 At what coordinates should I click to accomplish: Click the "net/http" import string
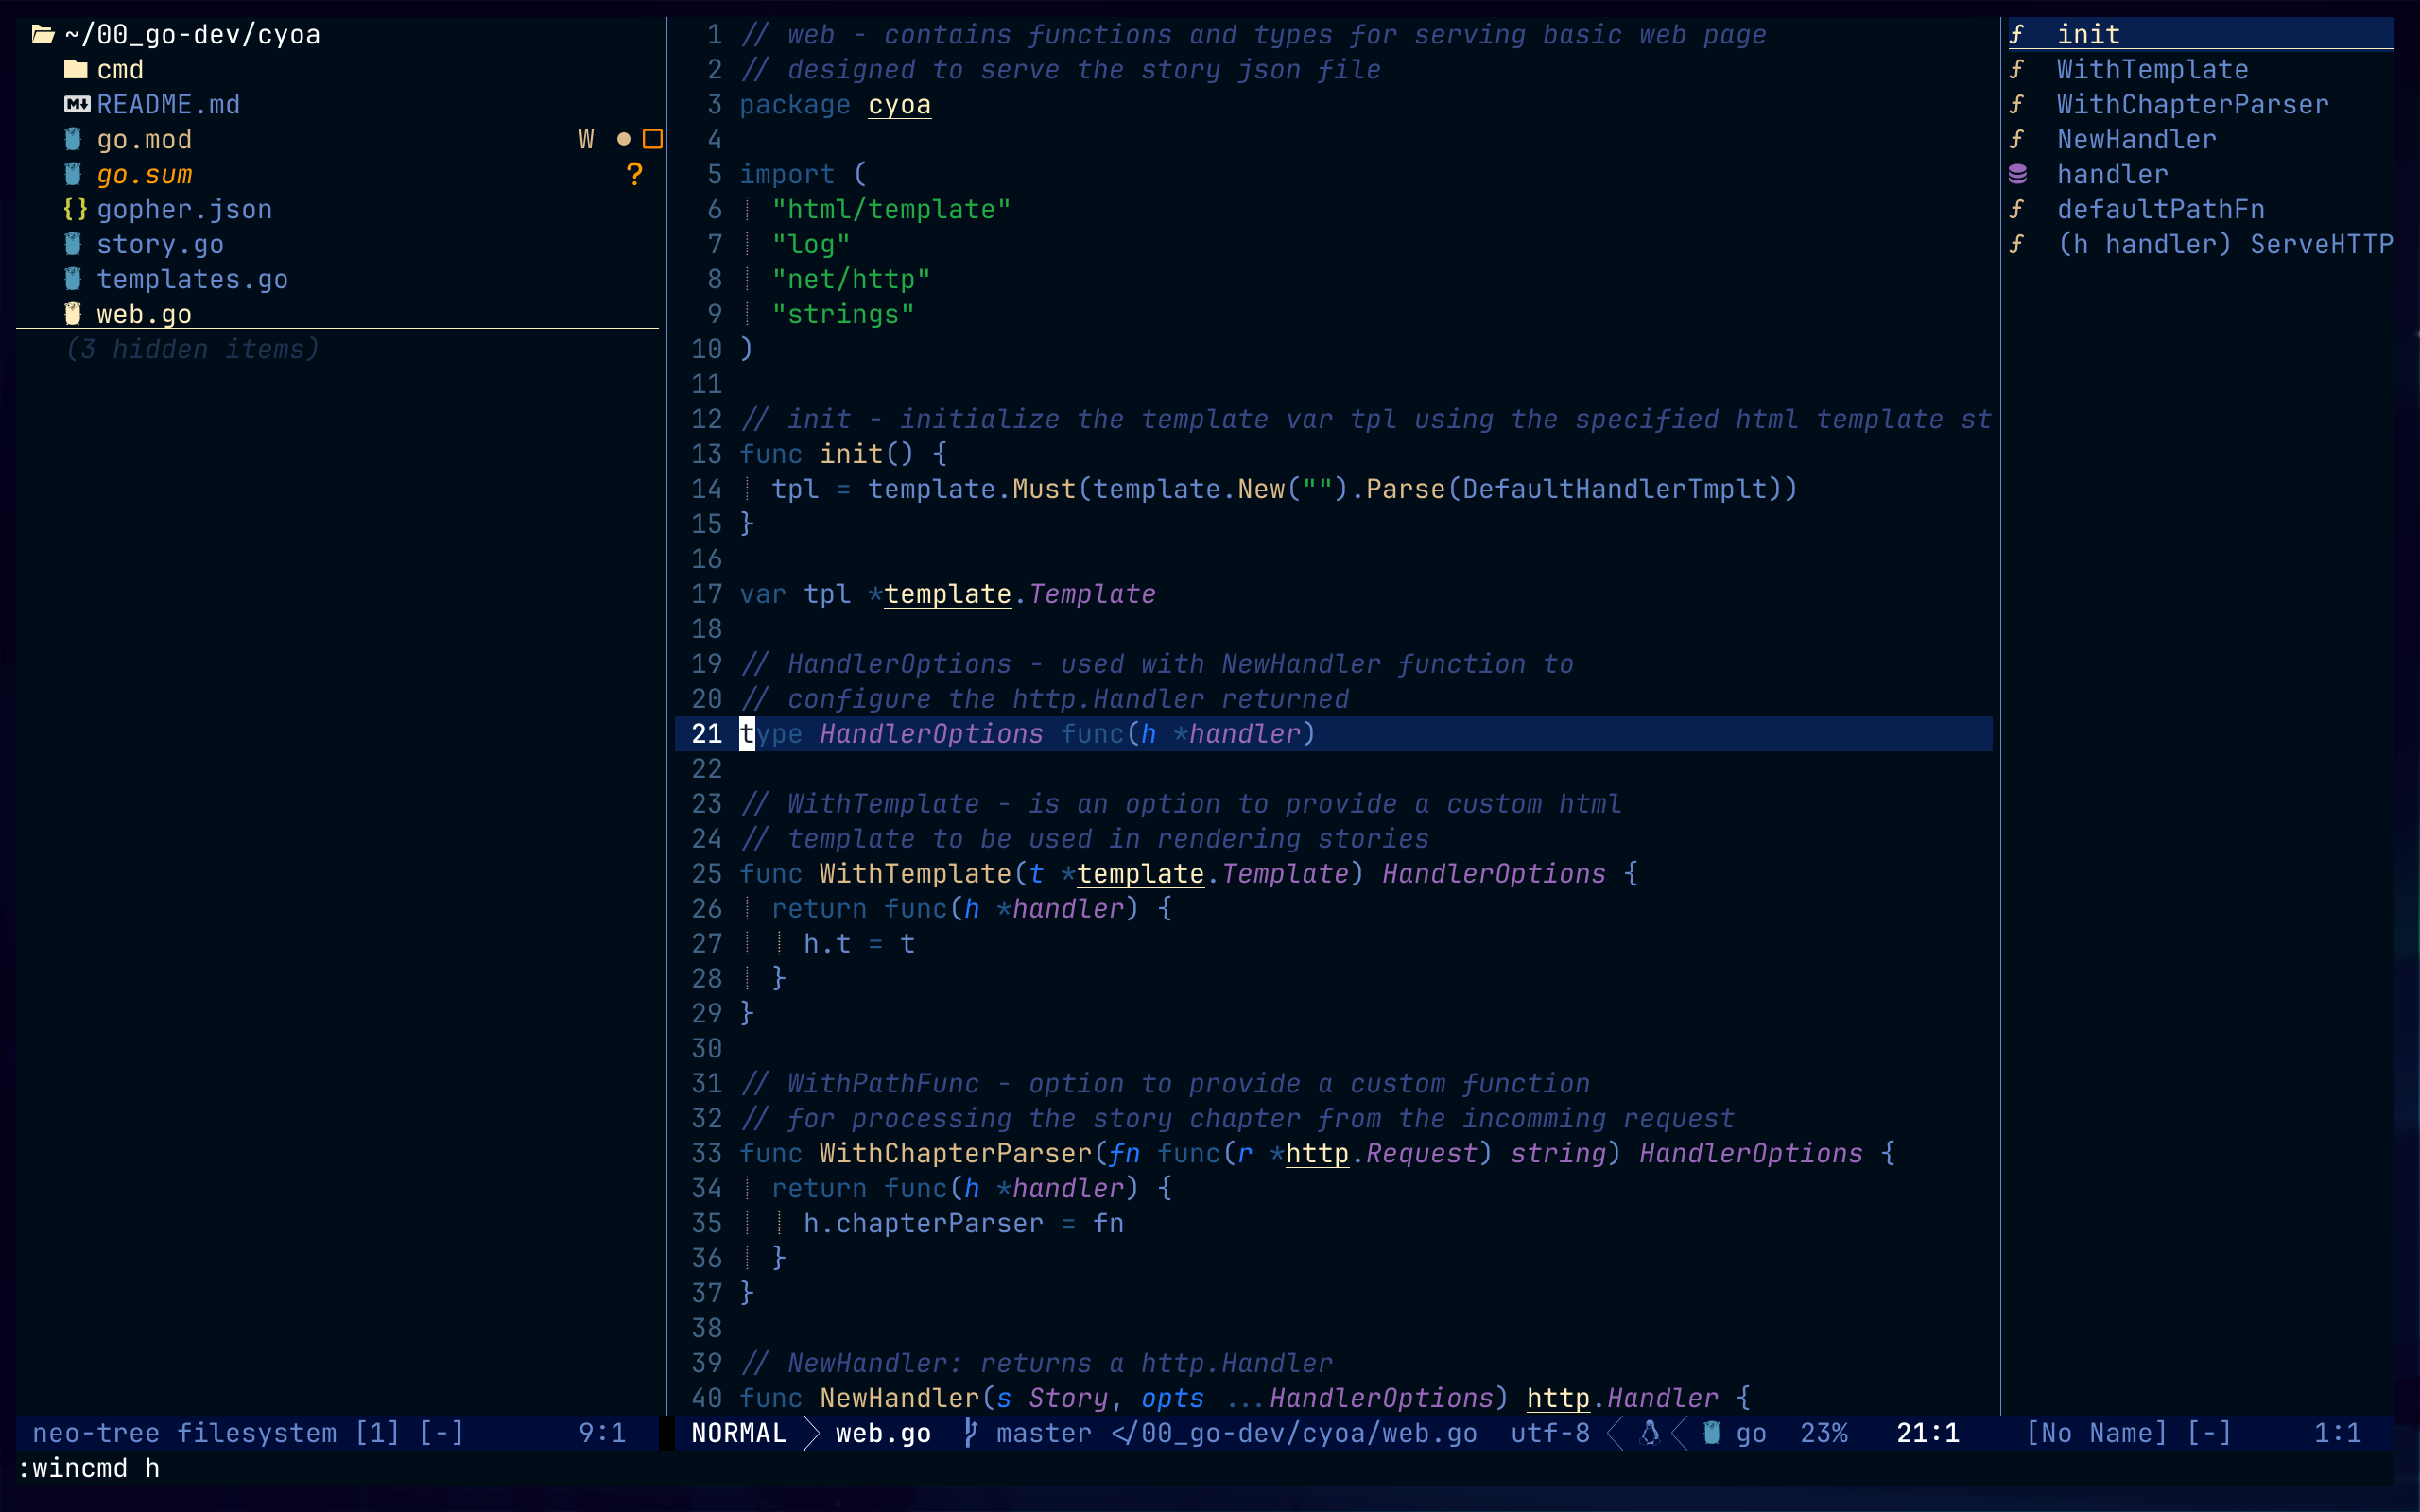coord(851,280)
